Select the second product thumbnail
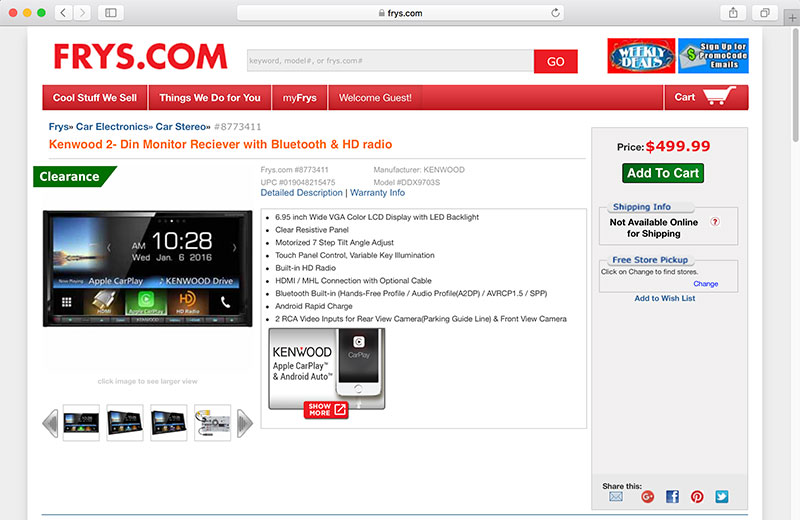 point(125,423)
